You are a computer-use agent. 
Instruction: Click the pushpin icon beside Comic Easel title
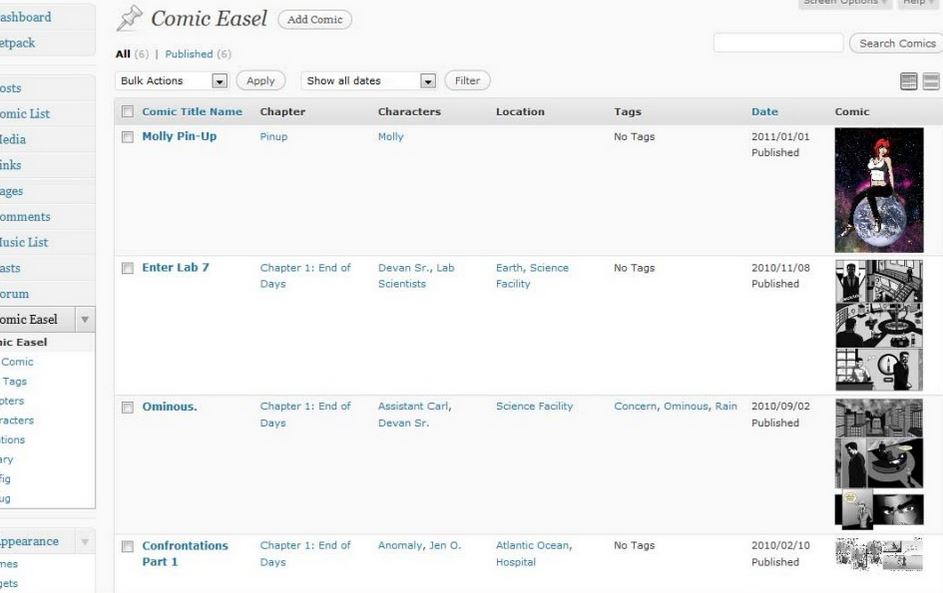tap(129, 18)
